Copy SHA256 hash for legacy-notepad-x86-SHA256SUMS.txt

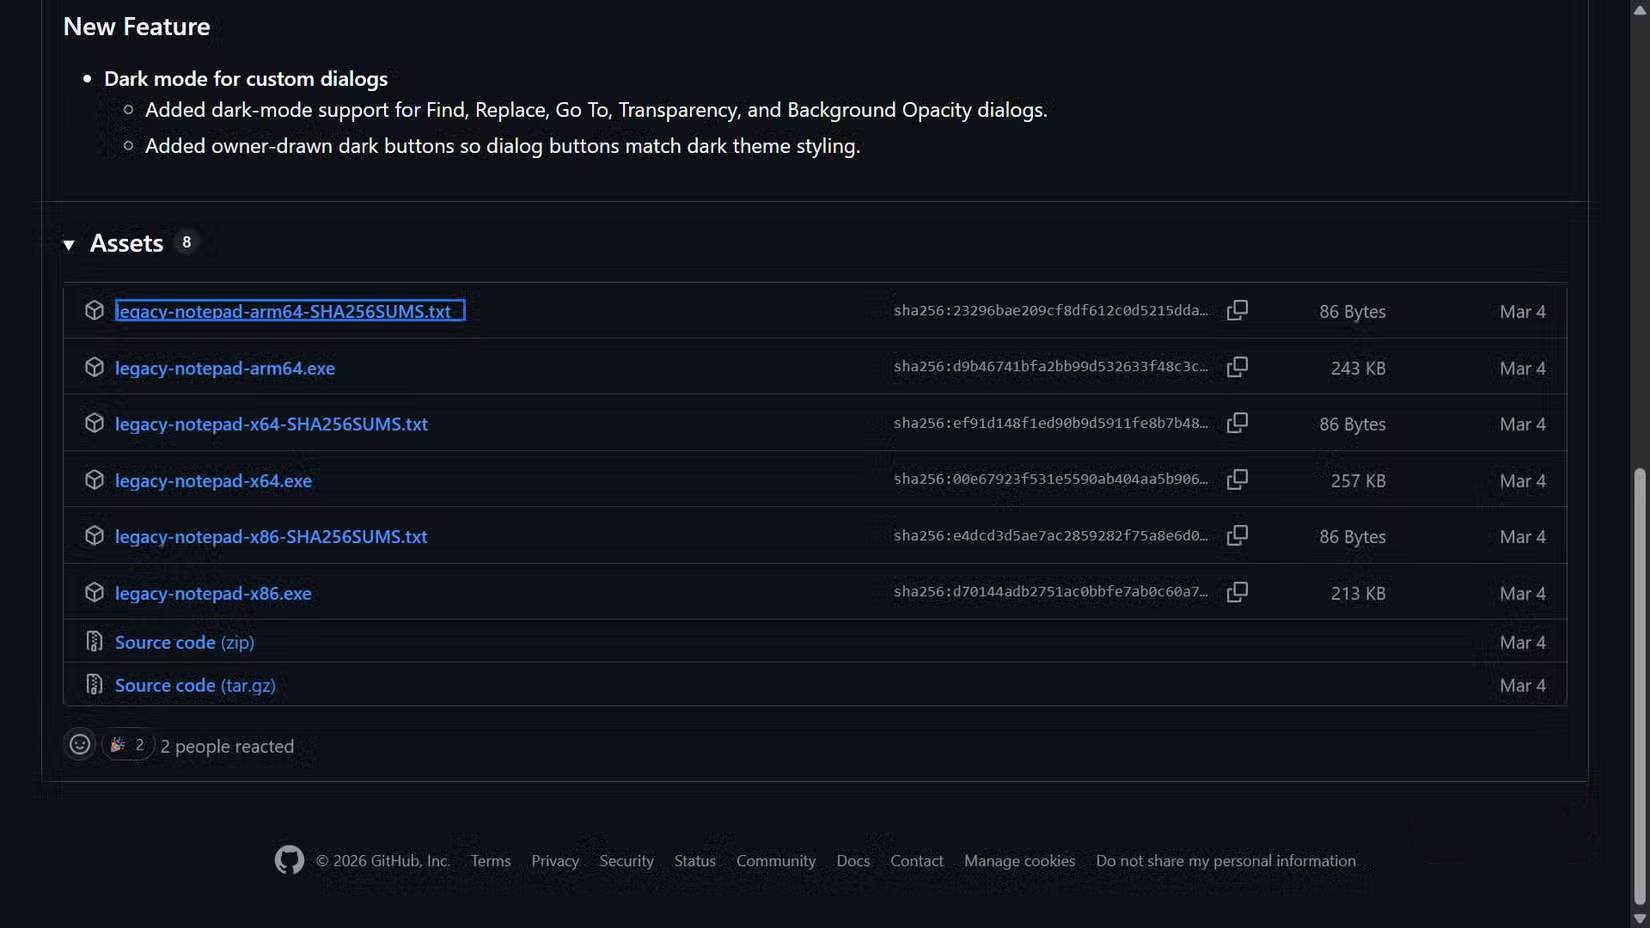[x=1237, y=535]
